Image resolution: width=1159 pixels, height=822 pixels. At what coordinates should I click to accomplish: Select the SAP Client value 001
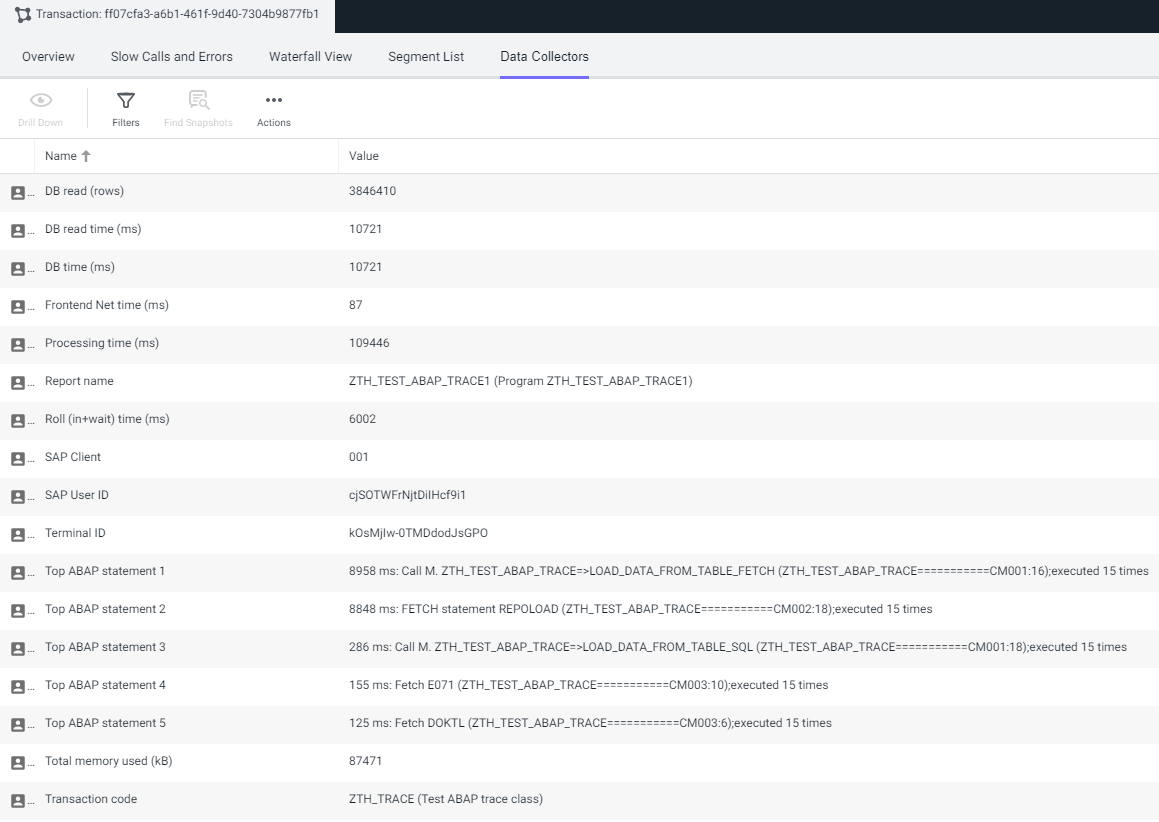[x=358, y=457]
